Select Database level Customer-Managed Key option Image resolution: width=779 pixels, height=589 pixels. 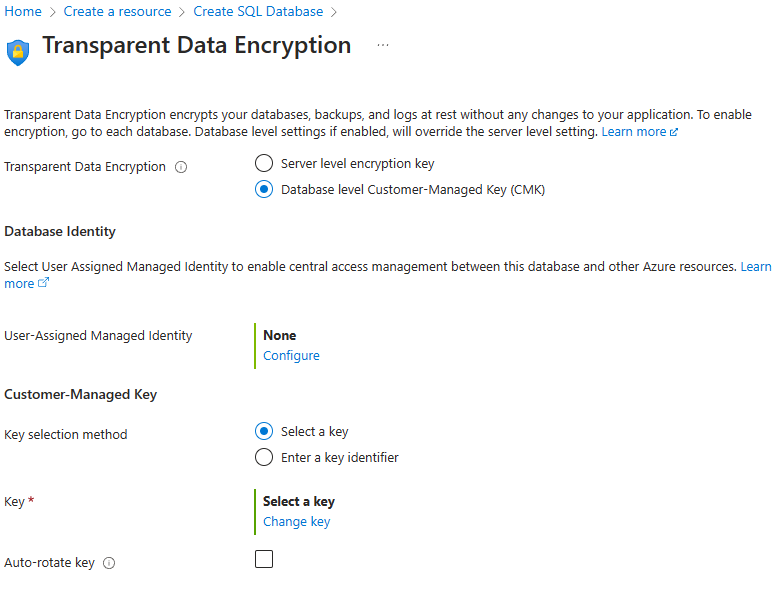[x=264, y=189]
